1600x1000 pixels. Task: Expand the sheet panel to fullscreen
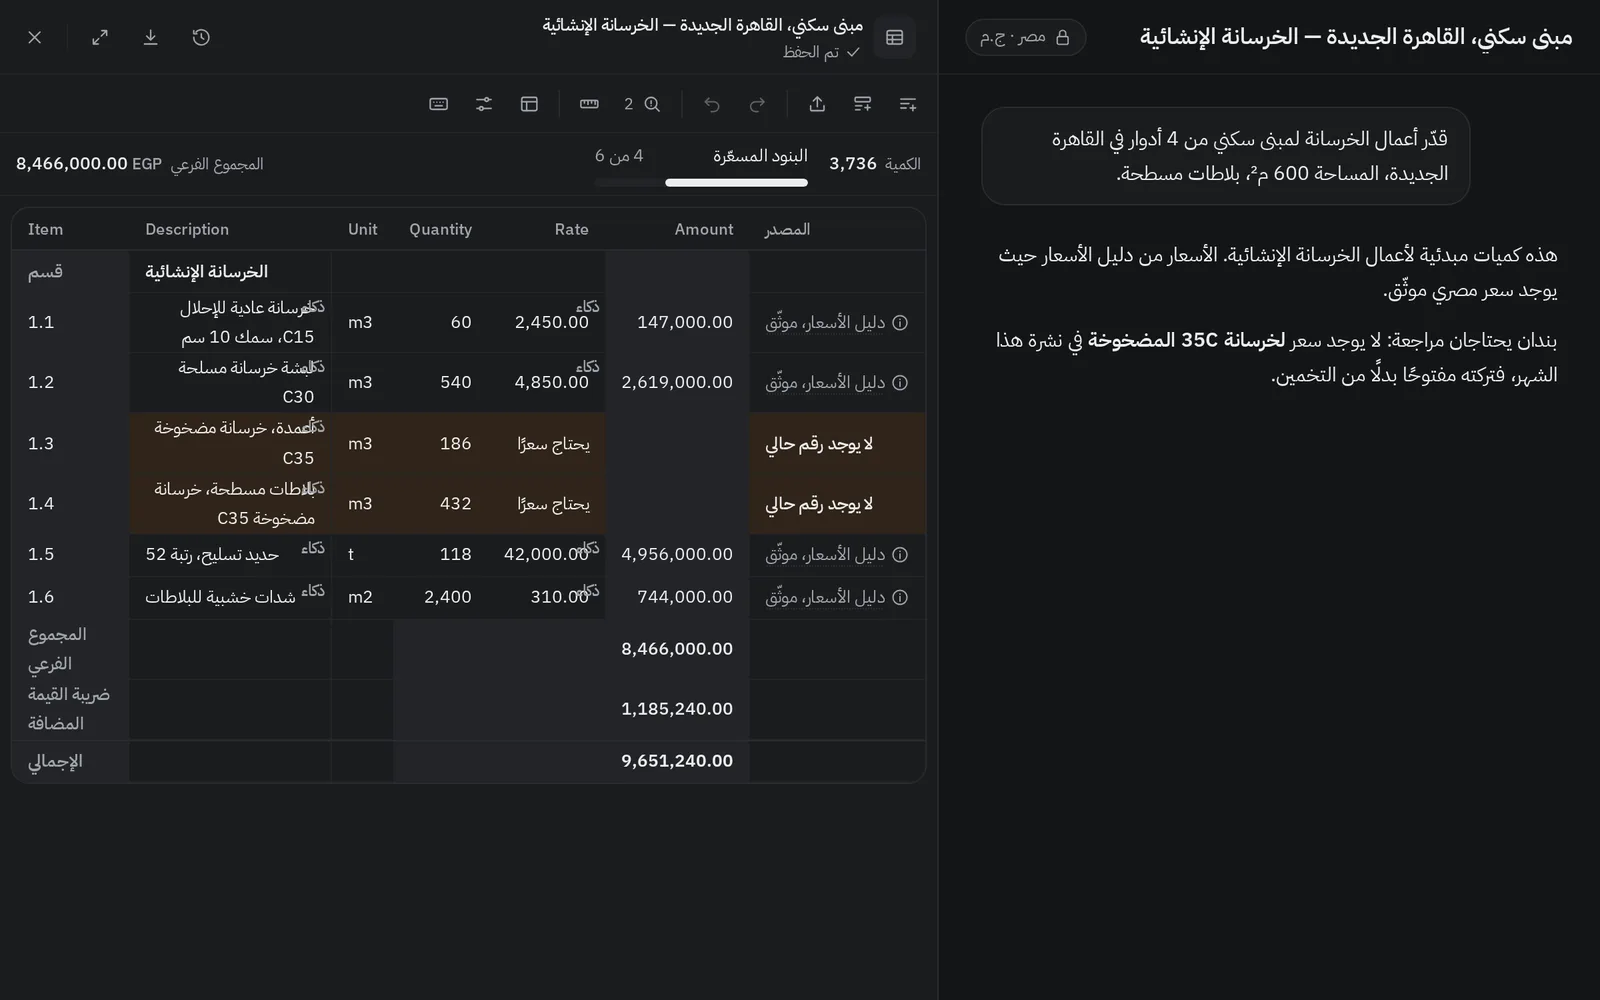point(100,37)
